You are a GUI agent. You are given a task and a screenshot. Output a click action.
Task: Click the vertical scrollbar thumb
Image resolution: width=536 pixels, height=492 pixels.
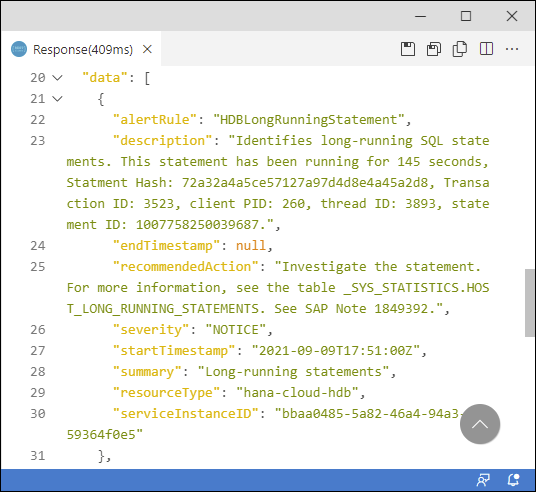click(530, 303)
